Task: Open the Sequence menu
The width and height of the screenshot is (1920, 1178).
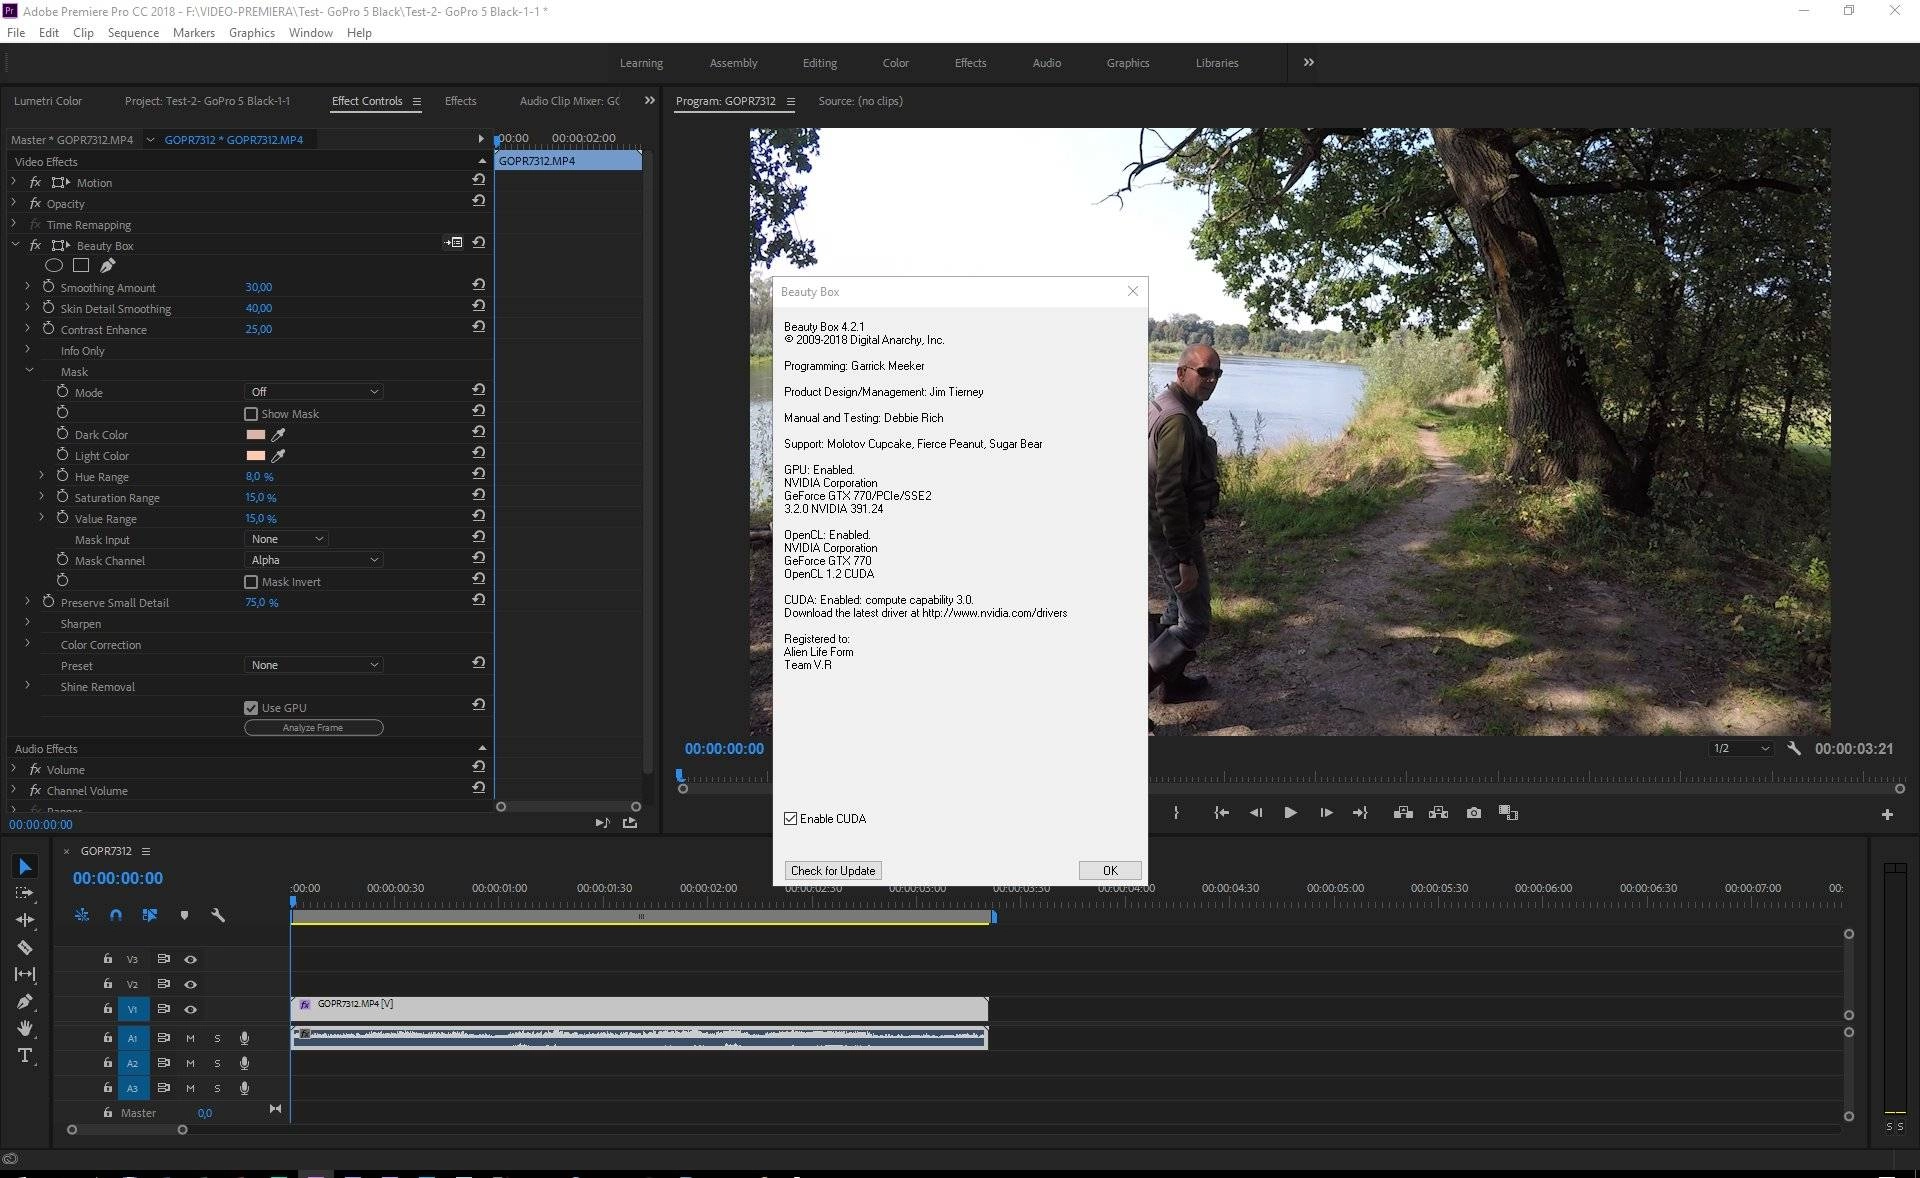Action: (x=133, y=33)
